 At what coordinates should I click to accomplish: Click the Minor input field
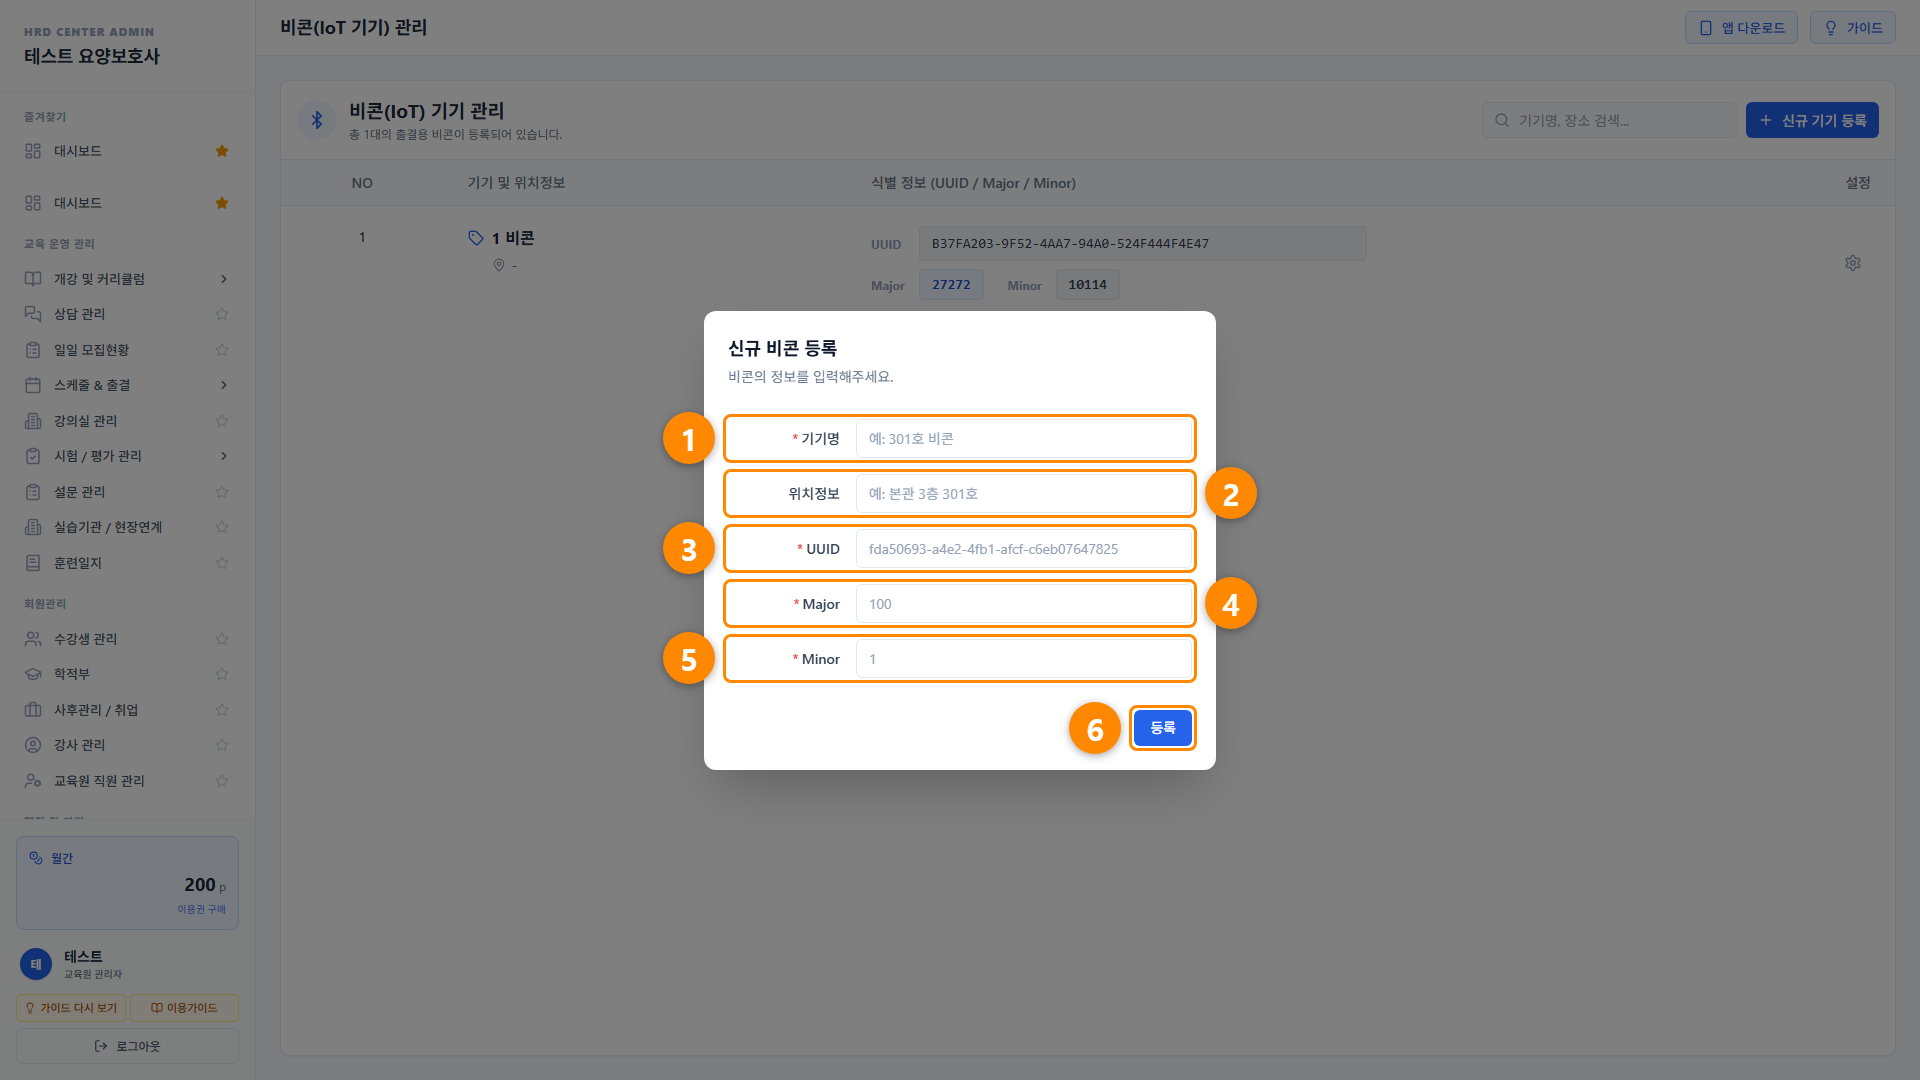point(1024,658)
